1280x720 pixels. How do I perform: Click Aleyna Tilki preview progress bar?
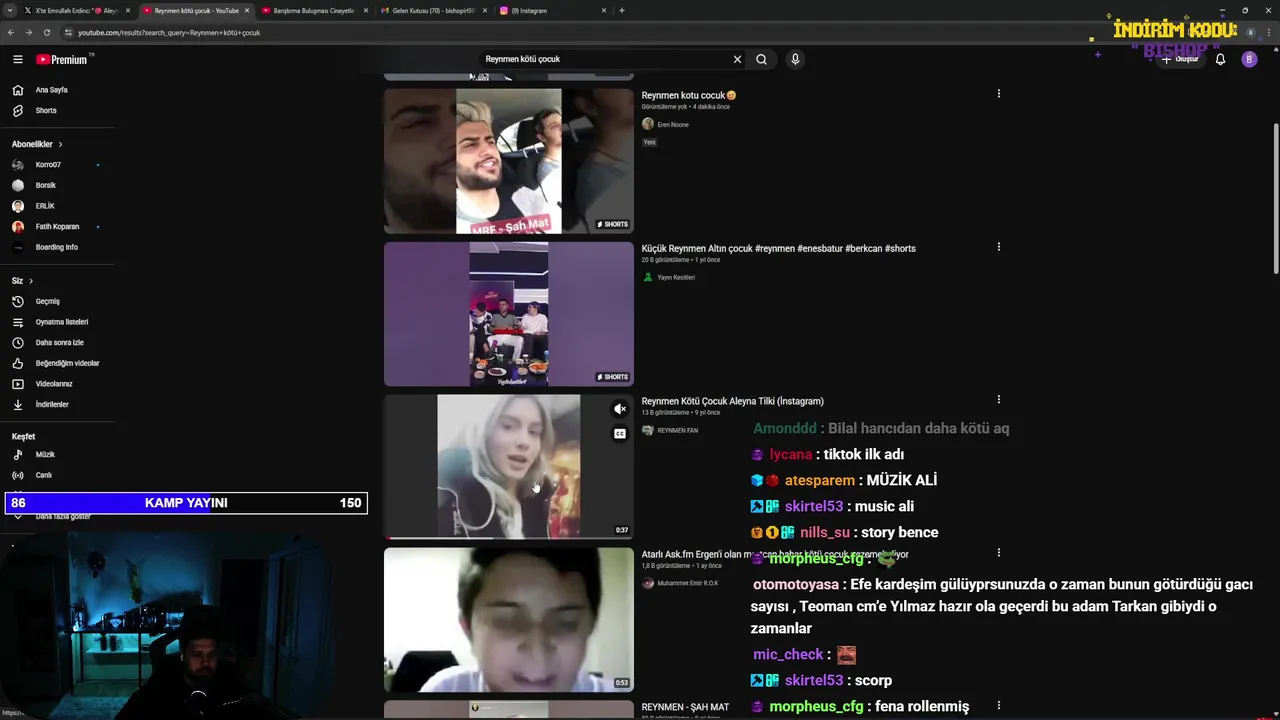pyautogui.click(x=509, y=538)
